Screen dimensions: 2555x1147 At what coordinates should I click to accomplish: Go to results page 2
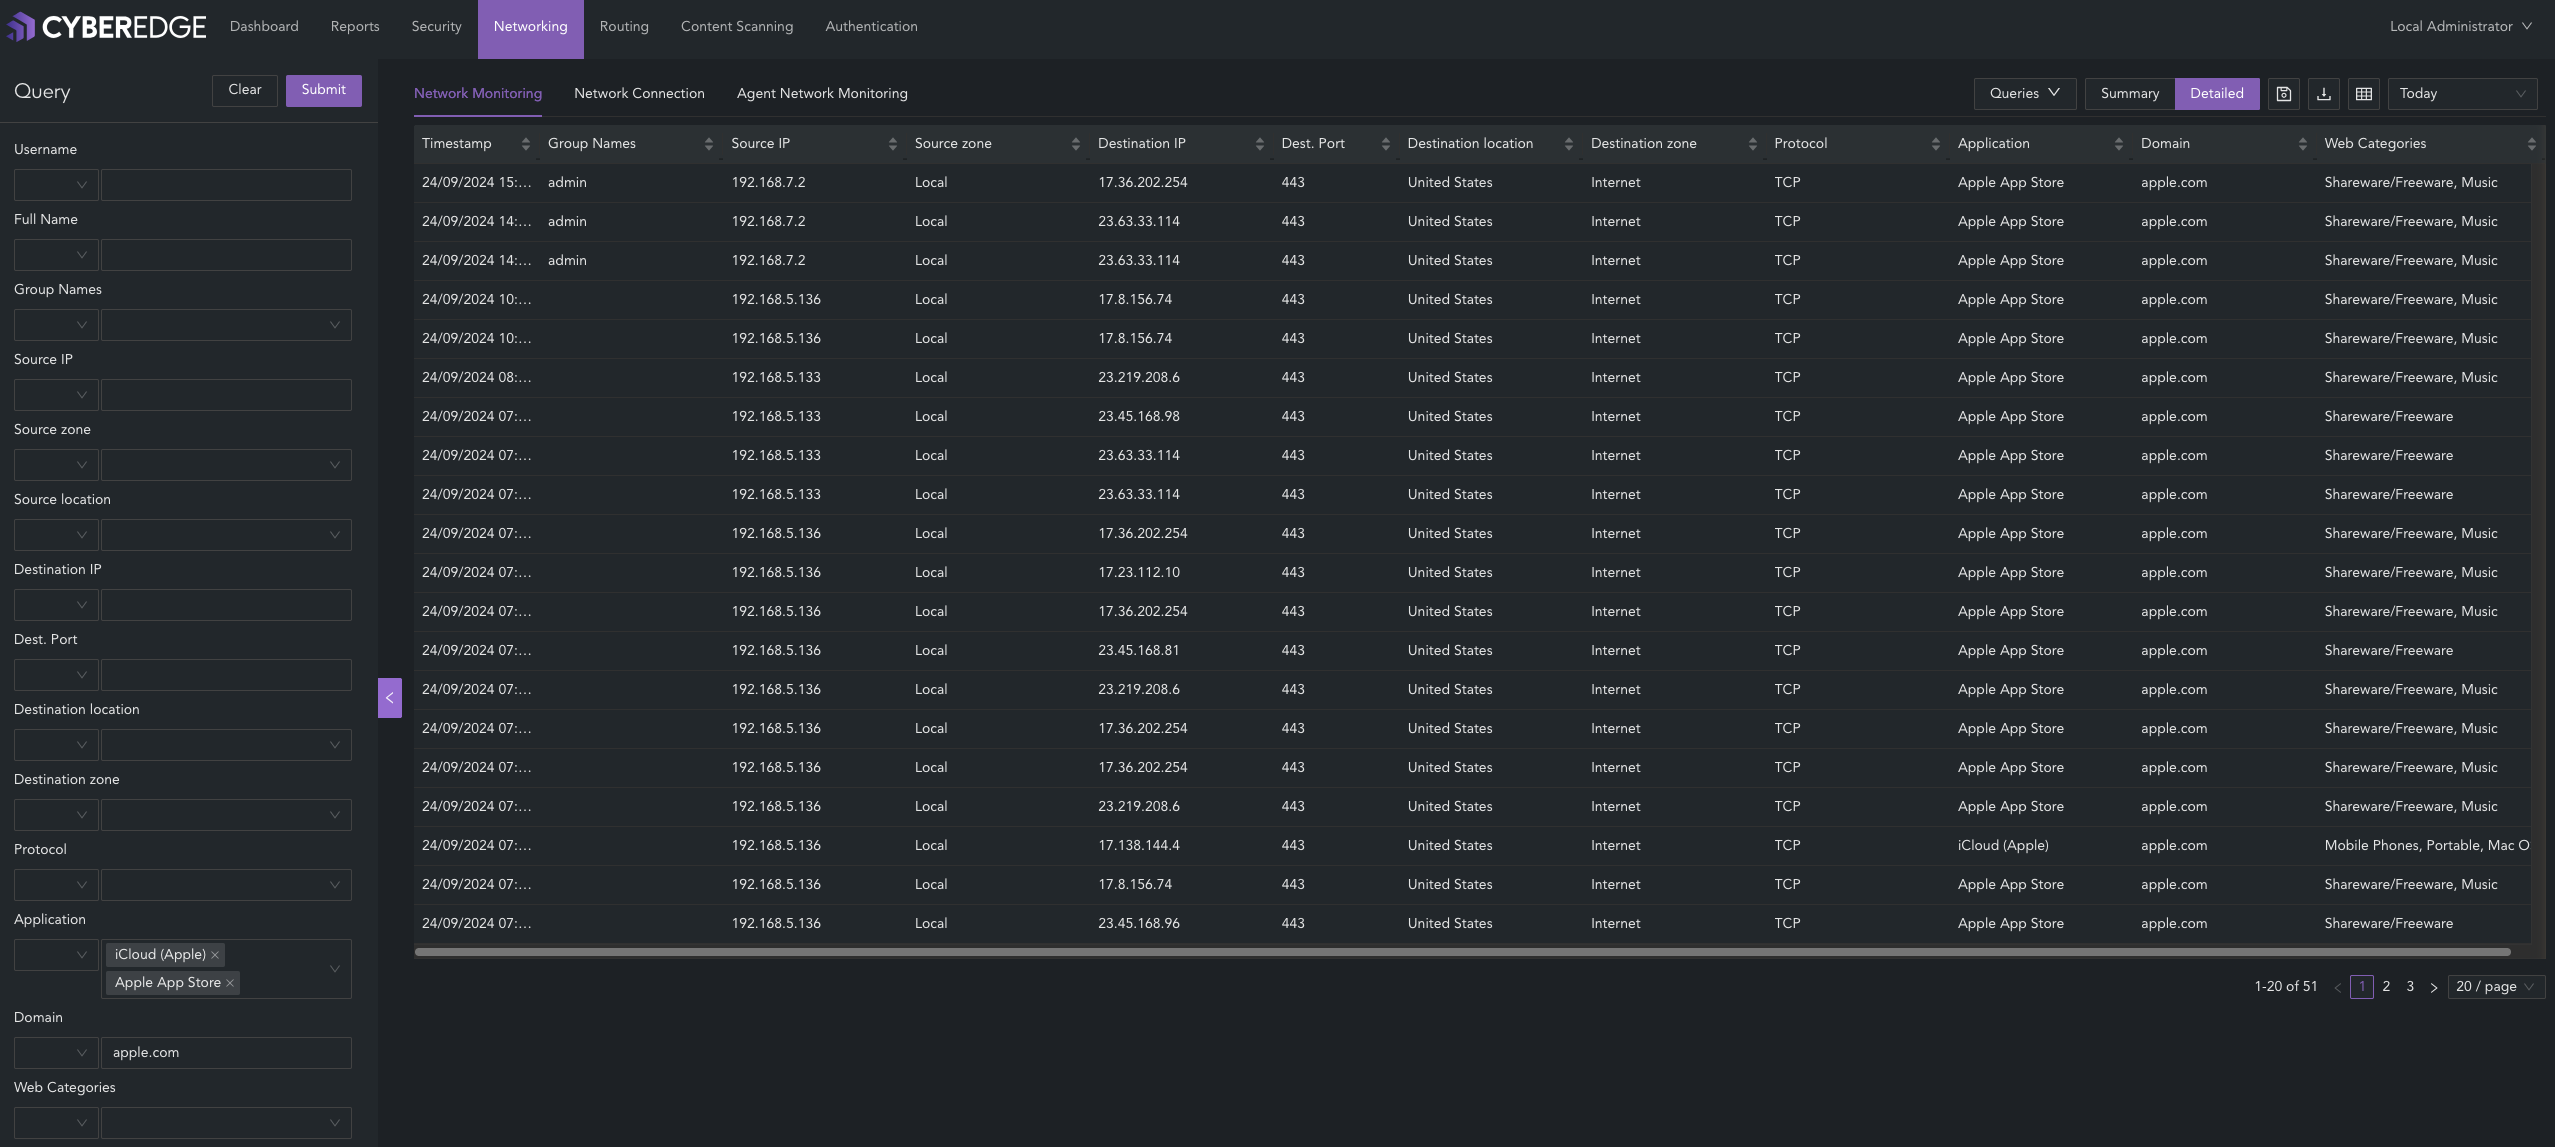click(2386, 987)
